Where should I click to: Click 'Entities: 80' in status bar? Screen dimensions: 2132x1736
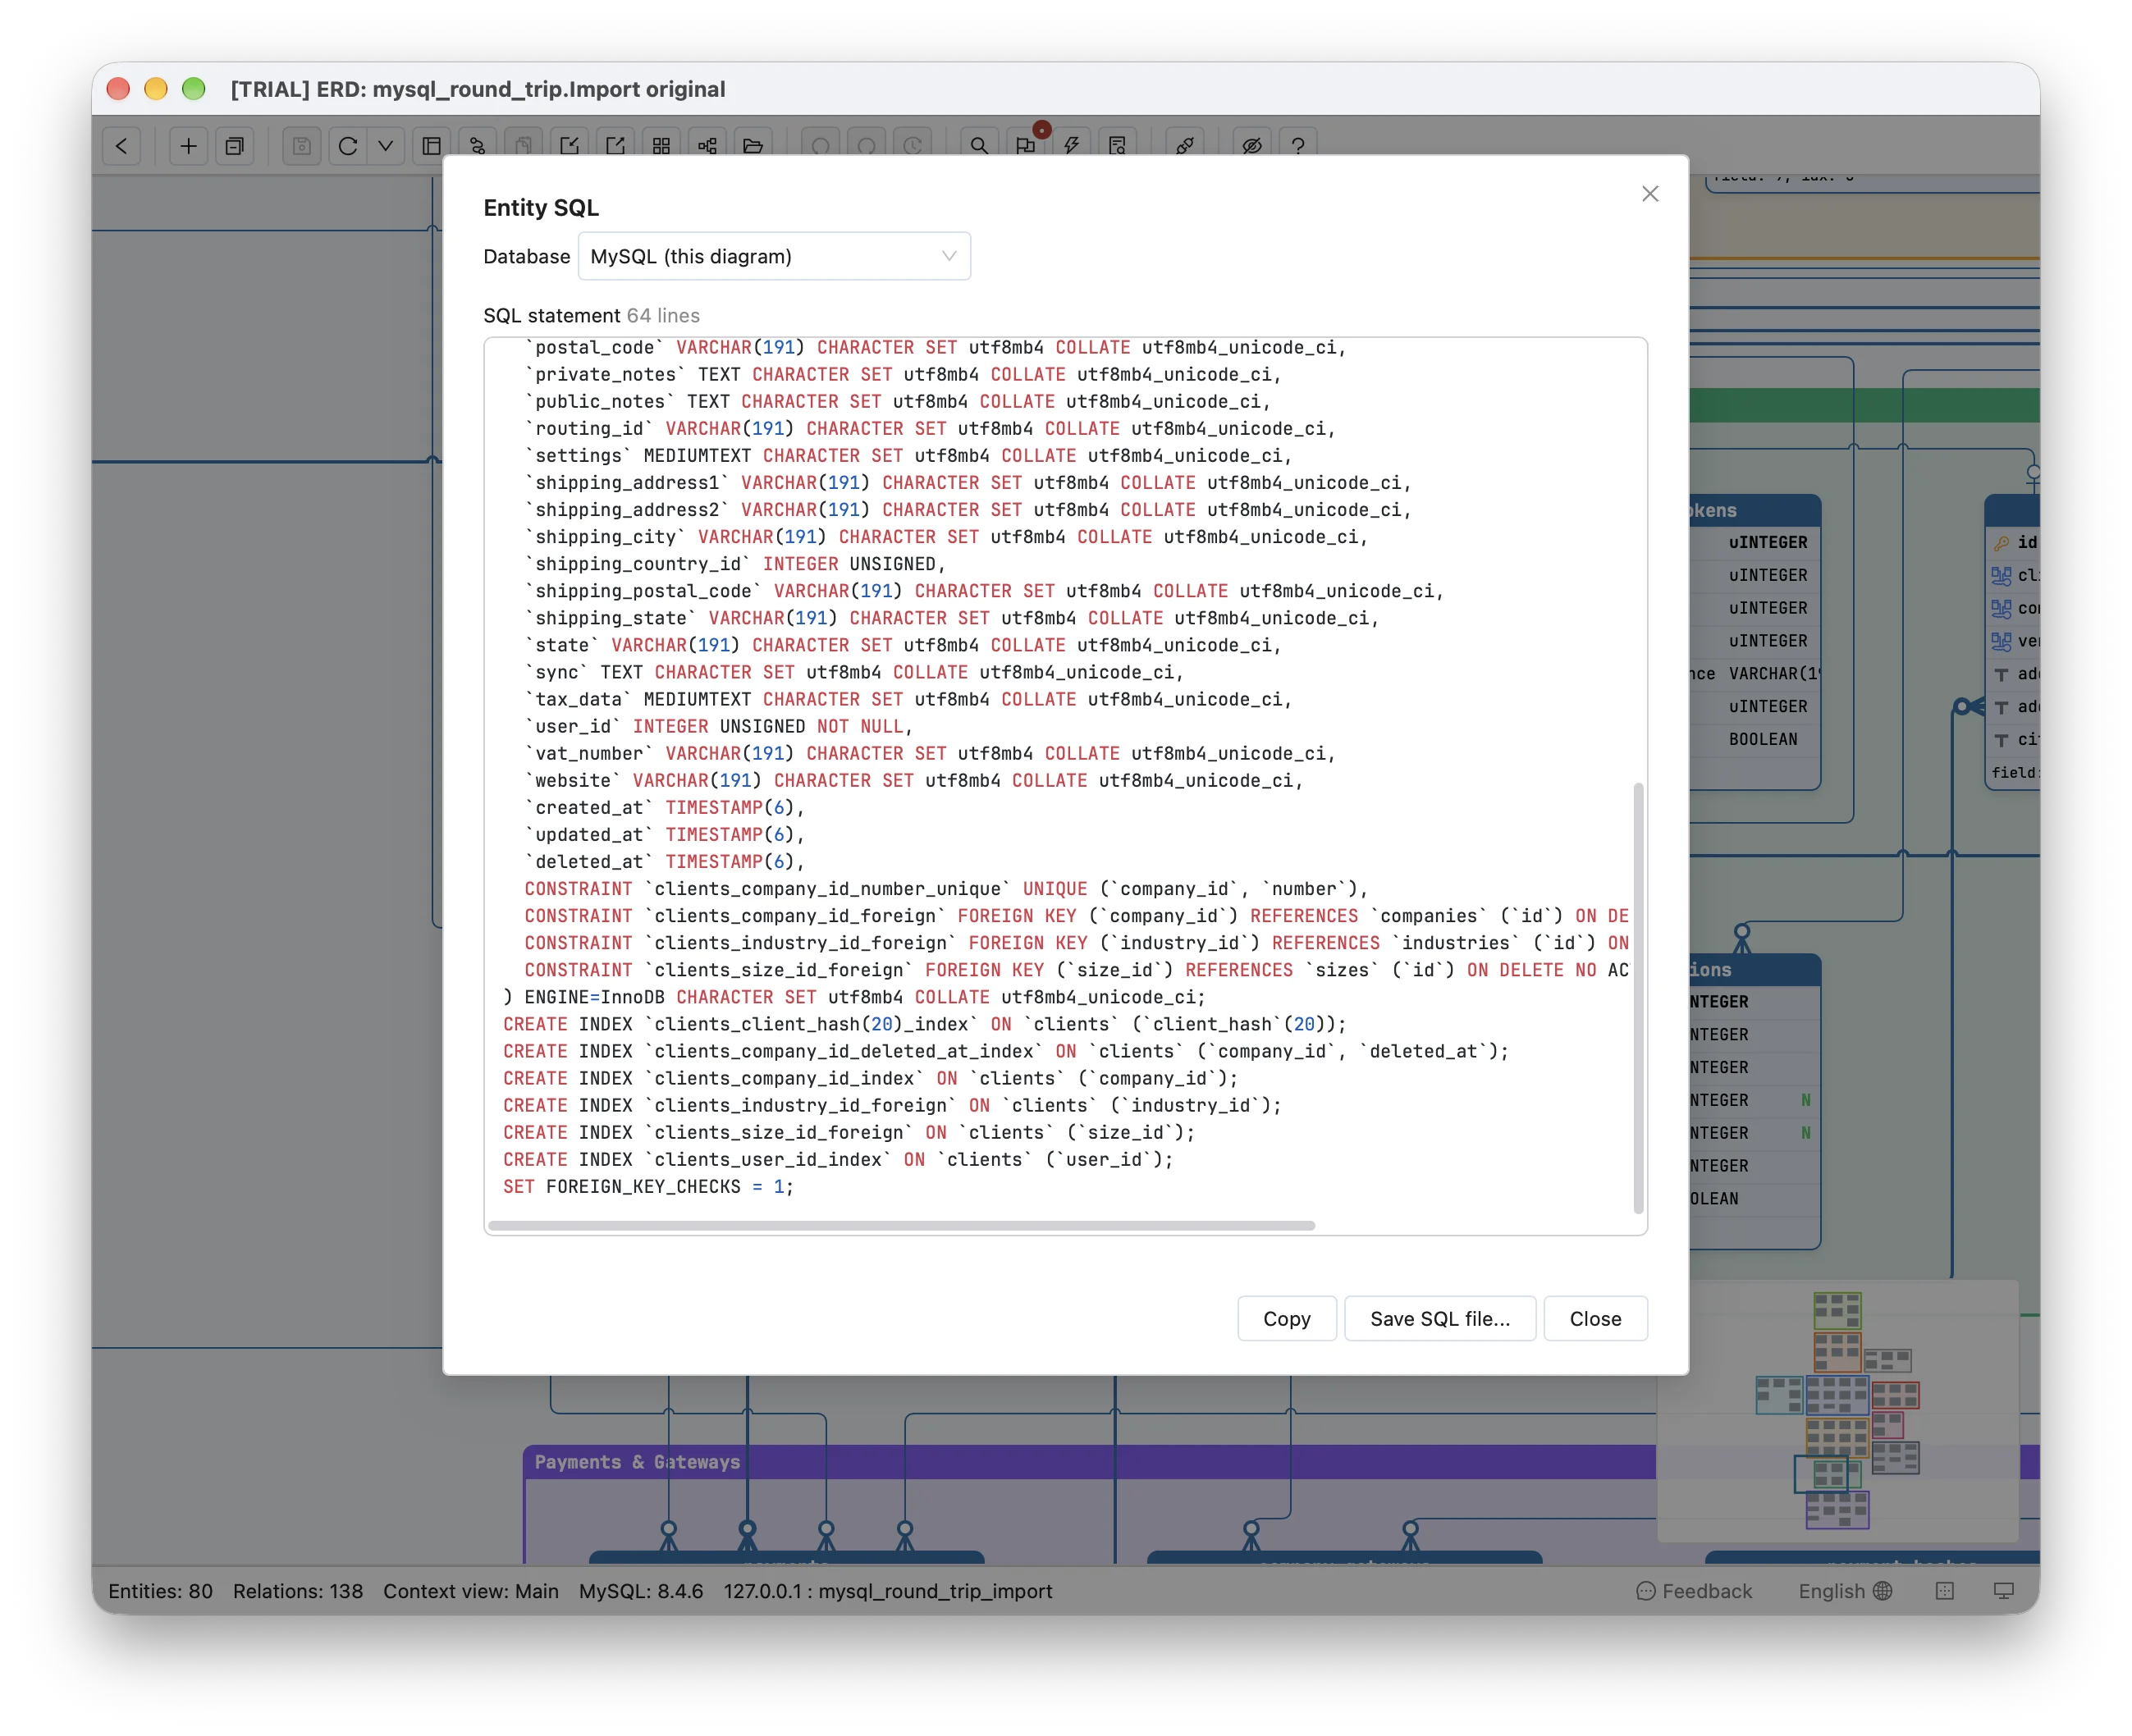point(160,1591)
